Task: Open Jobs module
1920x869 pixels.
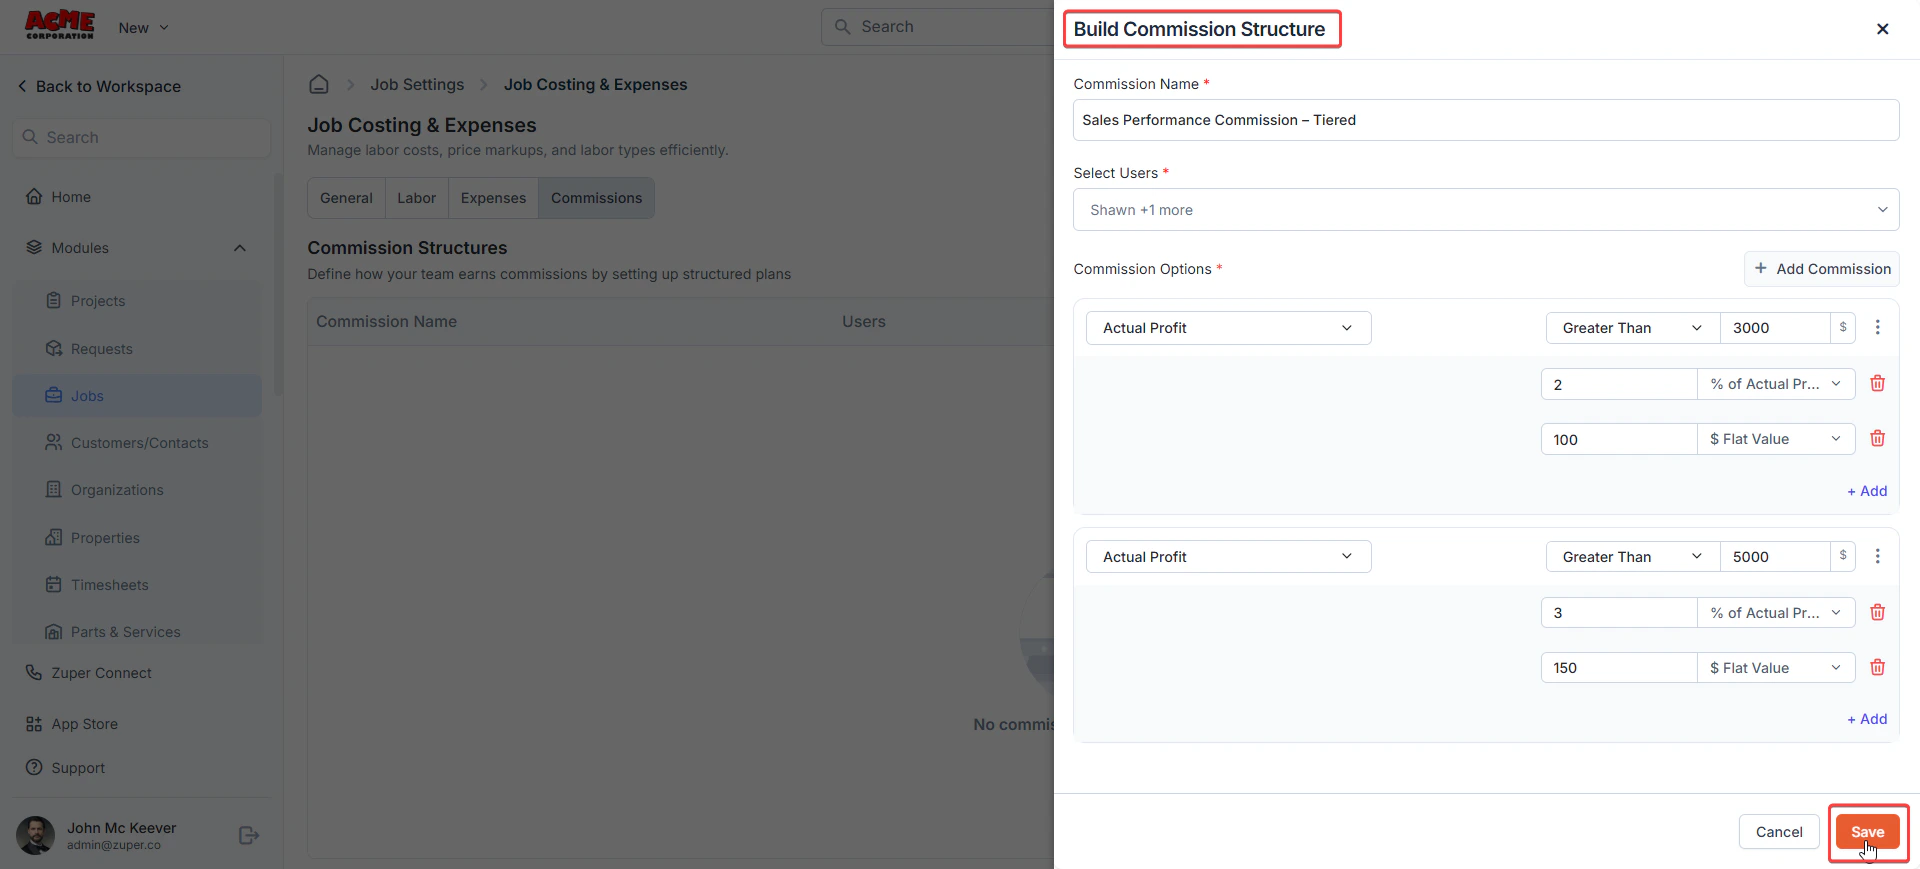Action: [x=137, y=396]
